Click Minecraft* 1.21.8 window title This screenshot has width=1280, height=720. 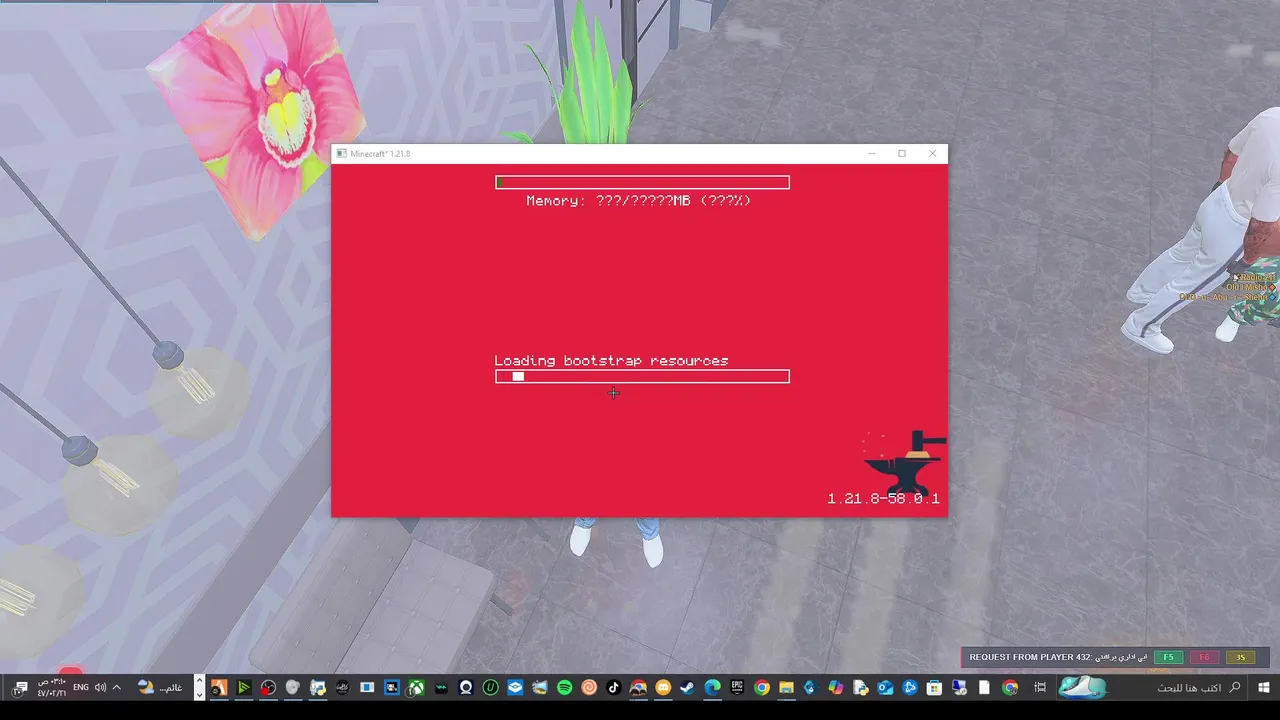(x=380, y=154)
